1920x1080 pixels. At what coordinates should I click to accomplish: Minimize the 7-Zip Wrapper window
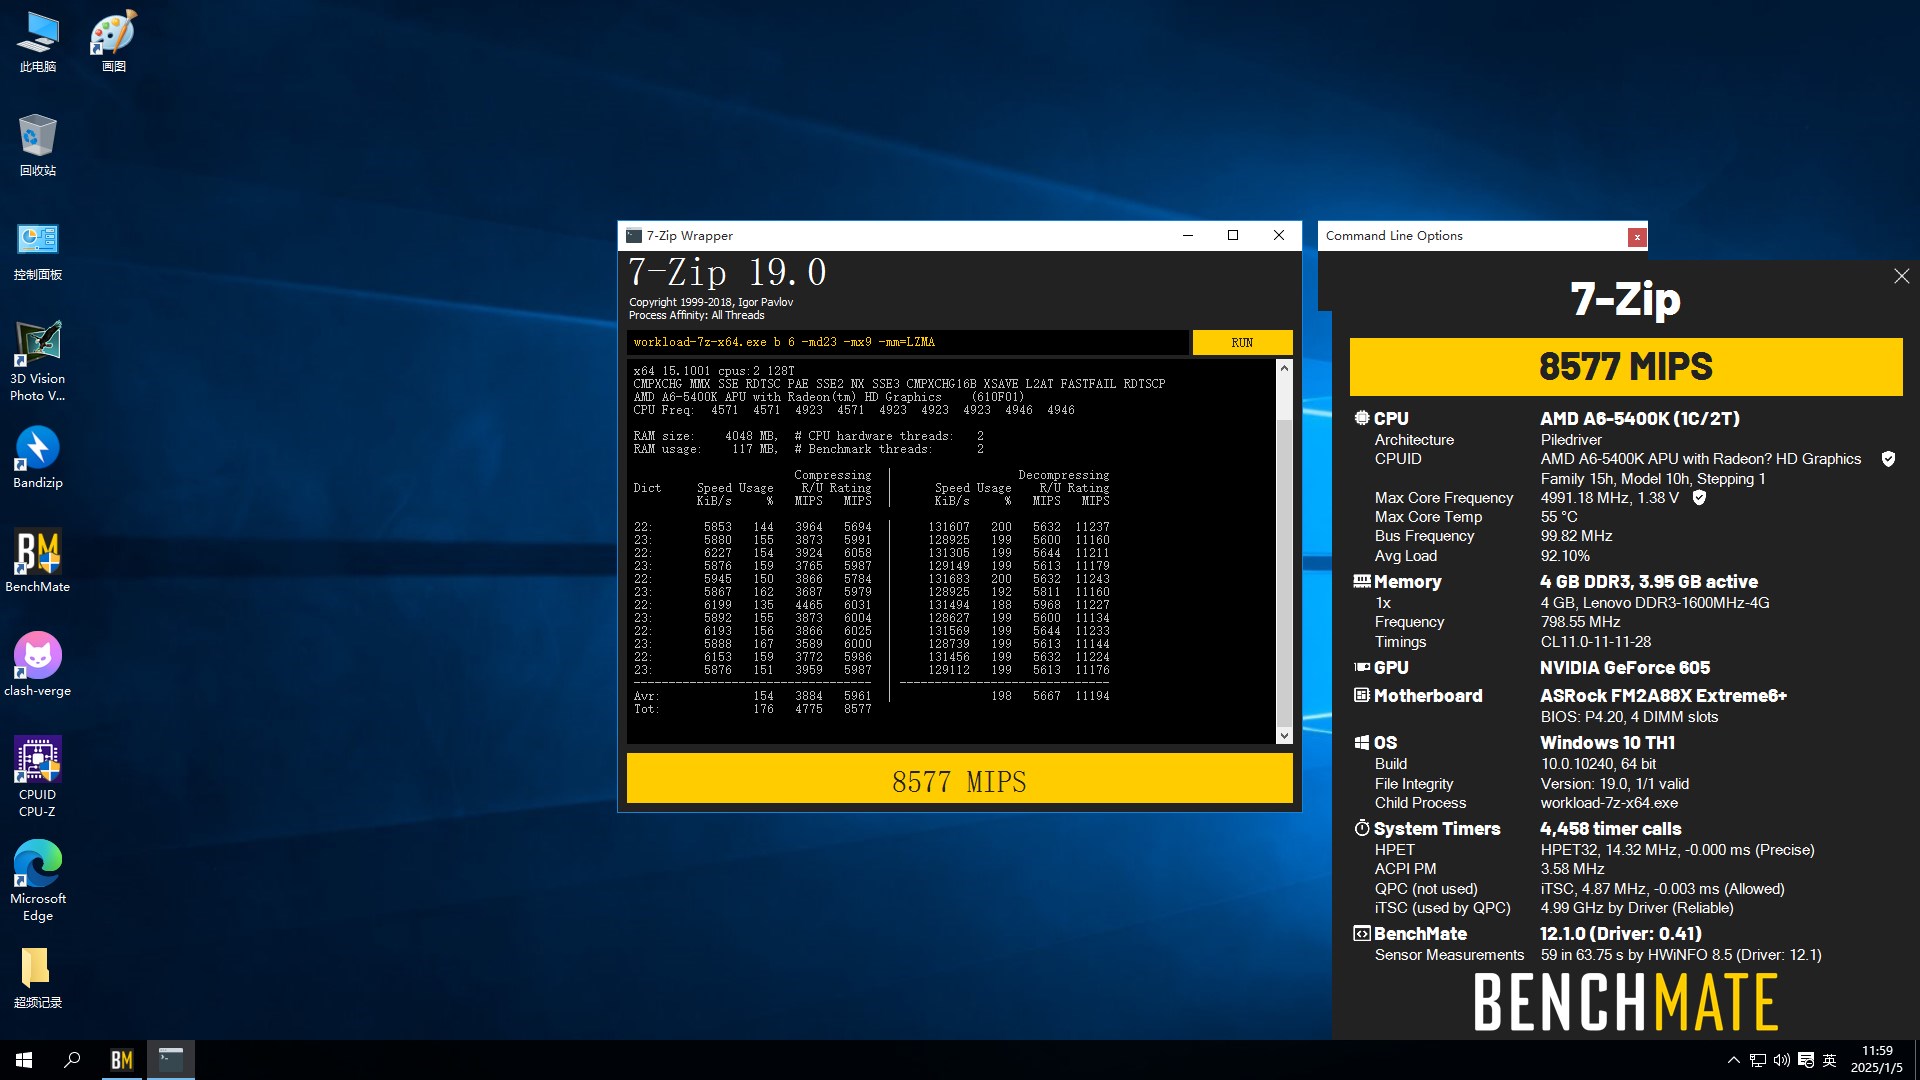(x=1188, y=236)
